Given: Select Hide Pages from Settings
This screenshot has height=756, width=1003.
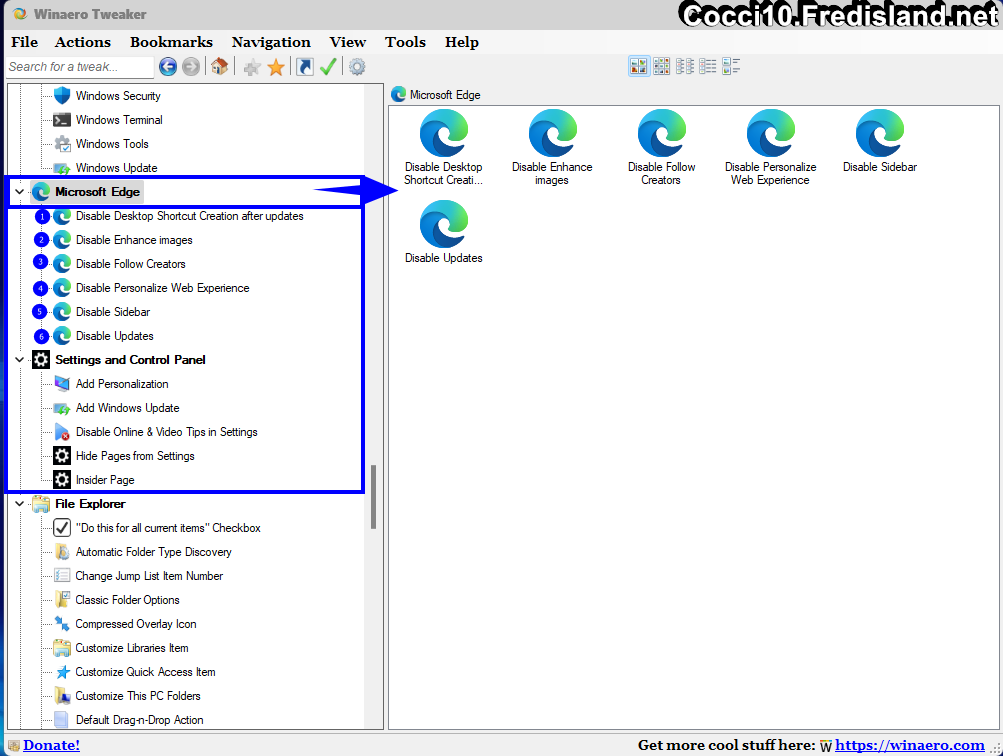Looking at the screenshot, I should point(135,456).
